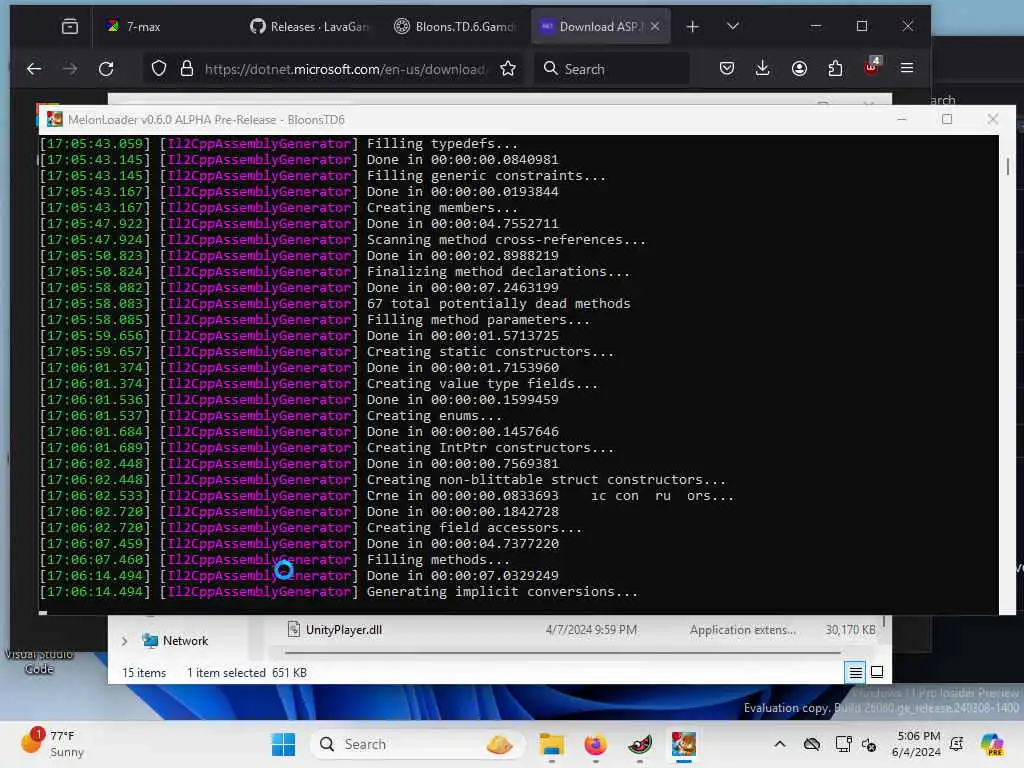The image size is (1024, 768).
Task: Select Network in Explorer navigation pane
Action: [185, 641]
